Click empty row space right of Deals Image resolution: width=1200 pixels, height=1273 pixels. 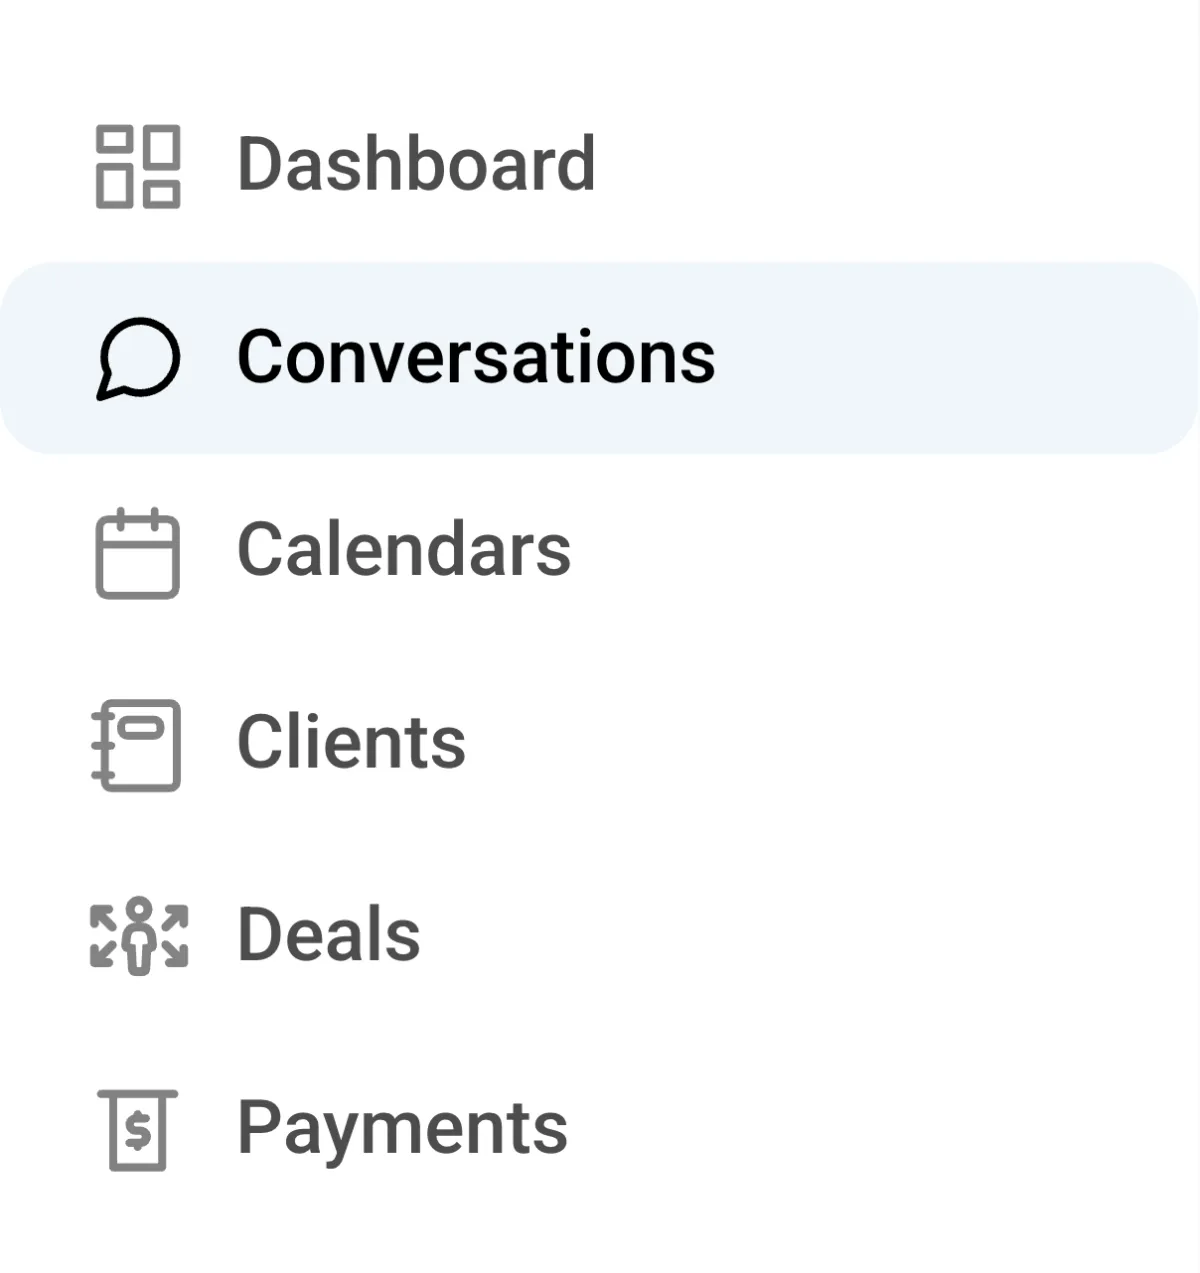(900, 937)
